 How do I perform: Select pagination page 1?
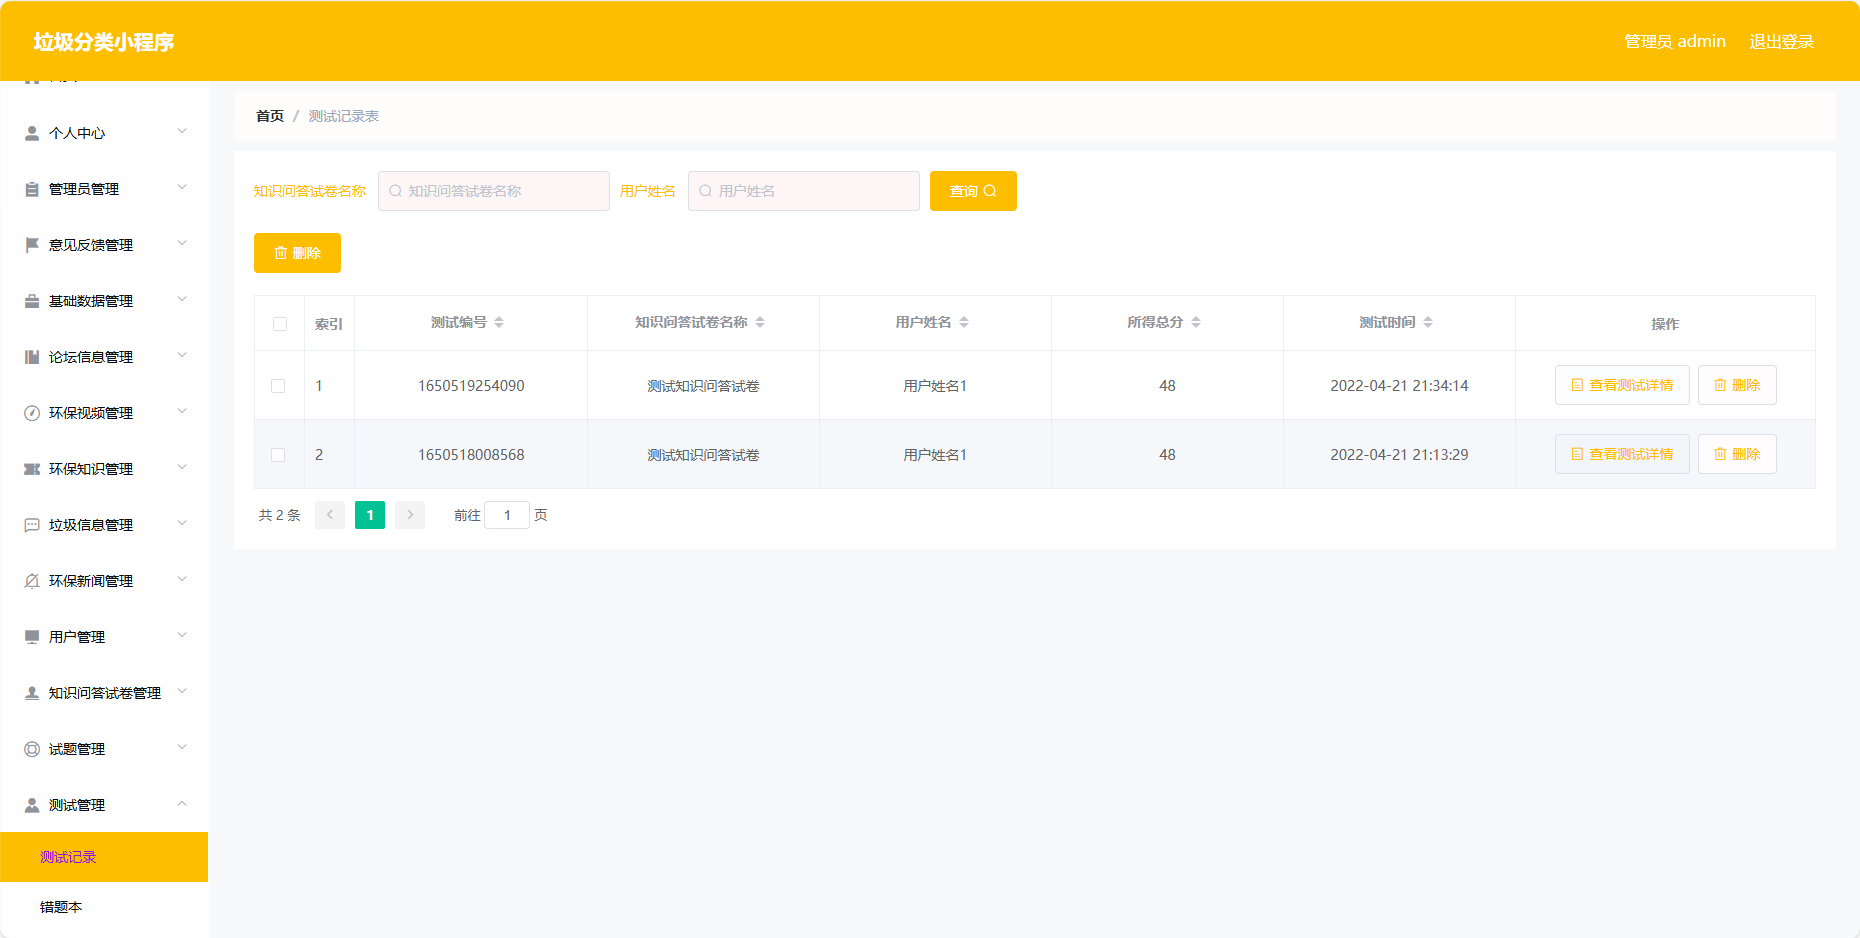point(370,515)
